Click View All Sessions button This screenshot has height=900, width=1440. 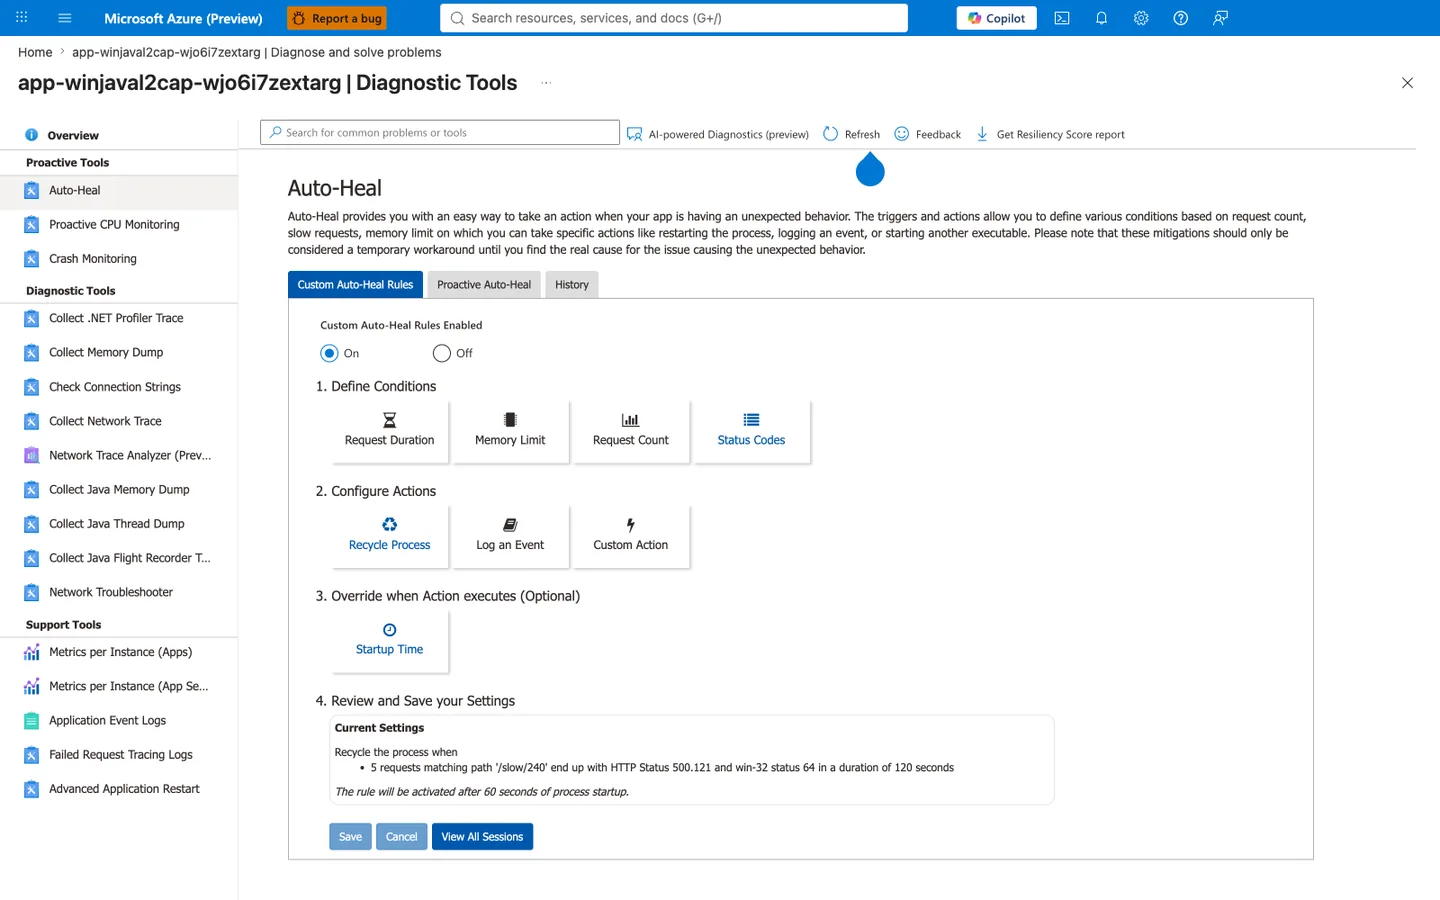[x=482, y=837]
